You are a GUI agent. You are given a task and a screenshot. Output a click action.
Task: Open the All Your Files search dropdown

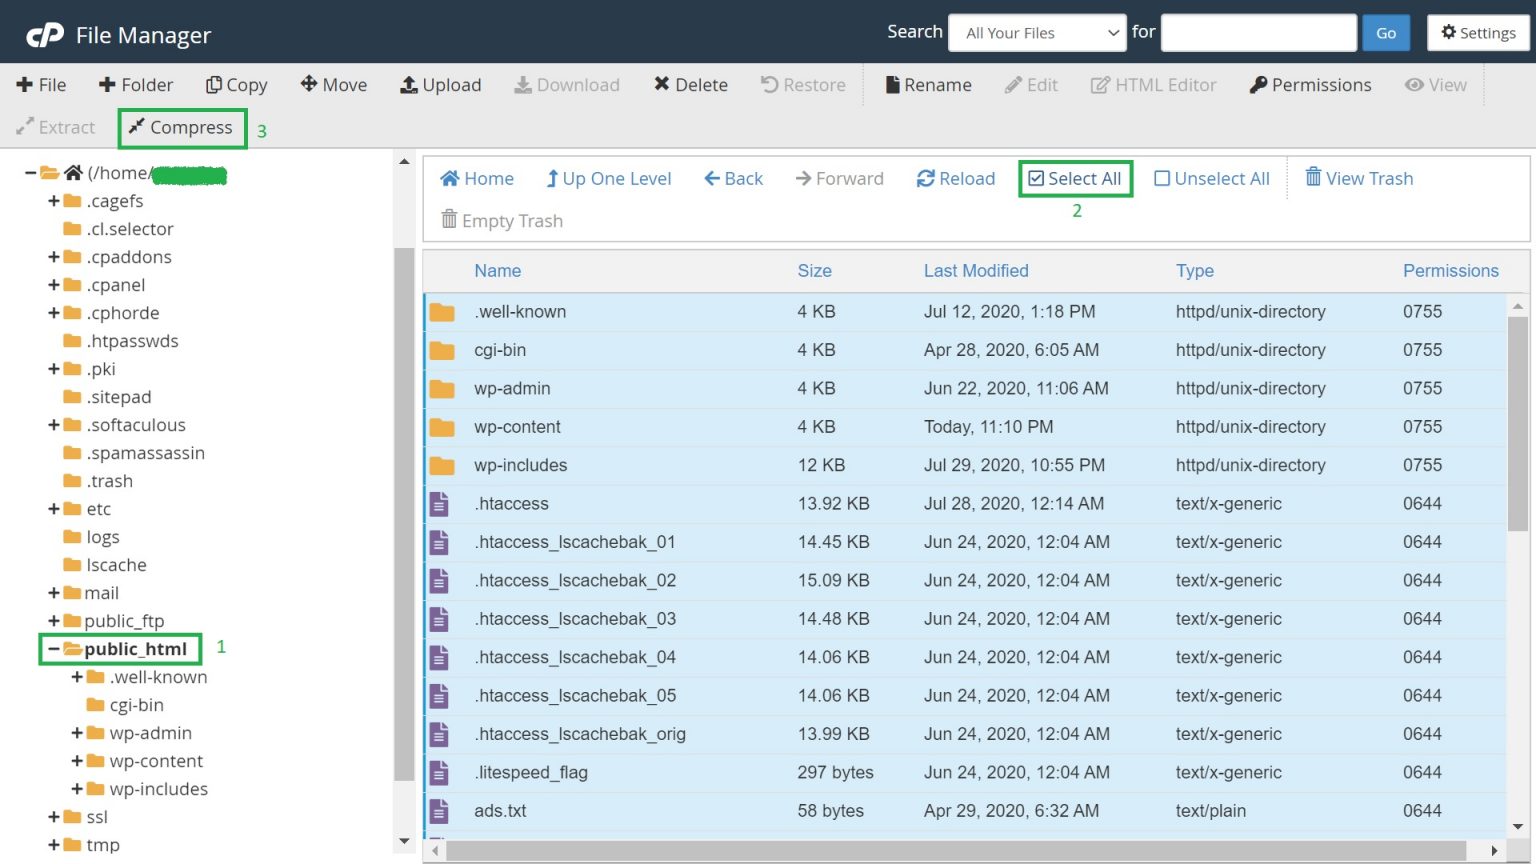pyautogui.click(x=1037, y=32)
